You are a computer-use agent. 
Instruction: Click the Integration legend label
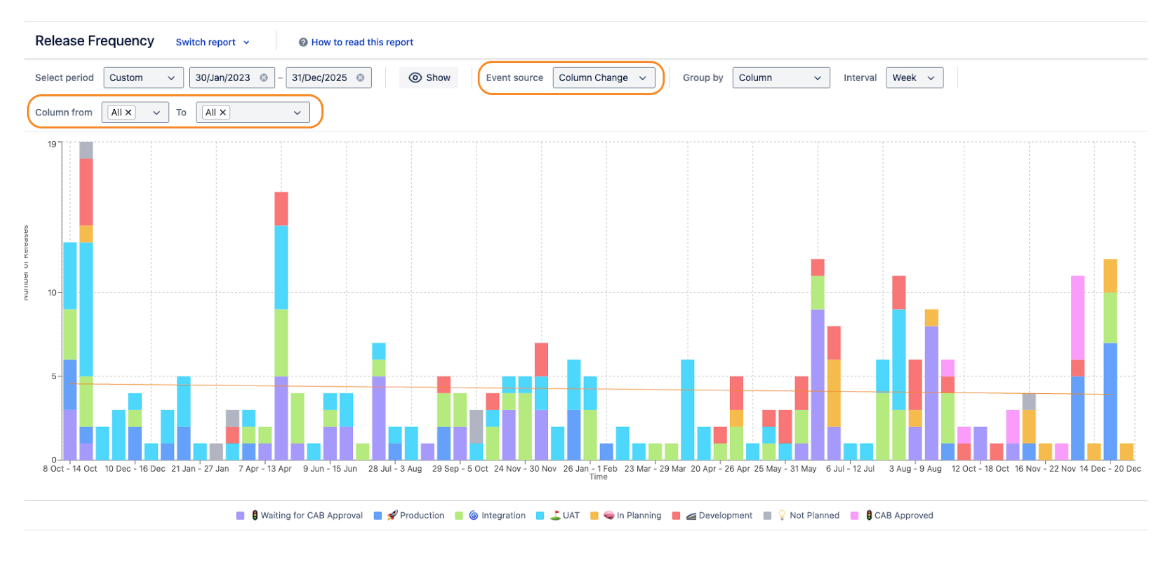[x=503, y=515]
